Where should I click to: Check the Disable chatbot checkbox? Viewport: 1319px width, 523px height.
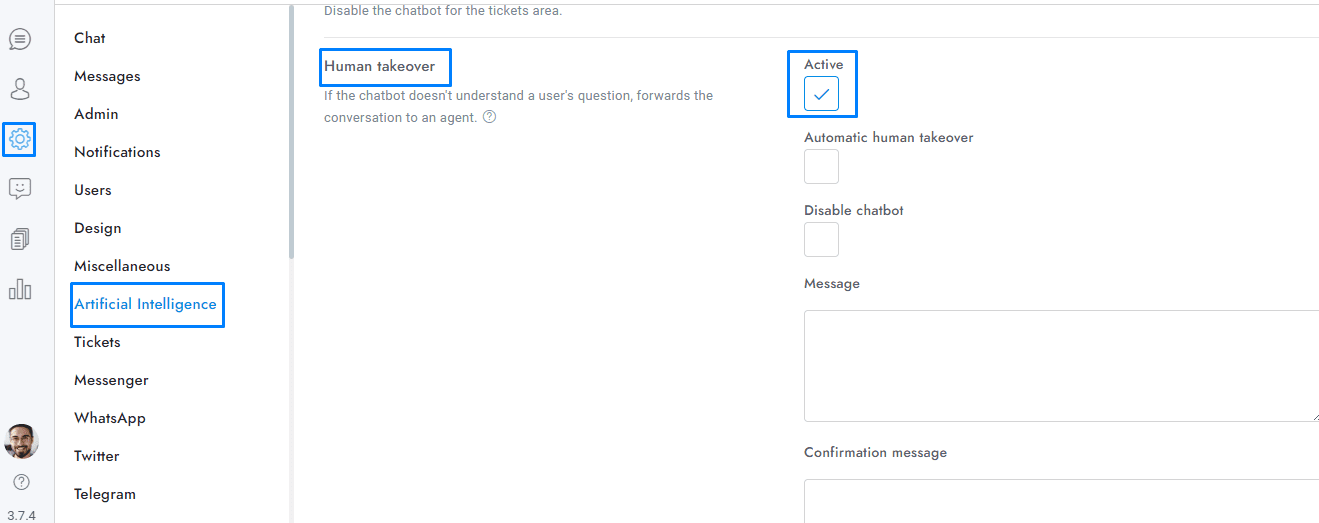pyautogui.click(x=821, y=240)
